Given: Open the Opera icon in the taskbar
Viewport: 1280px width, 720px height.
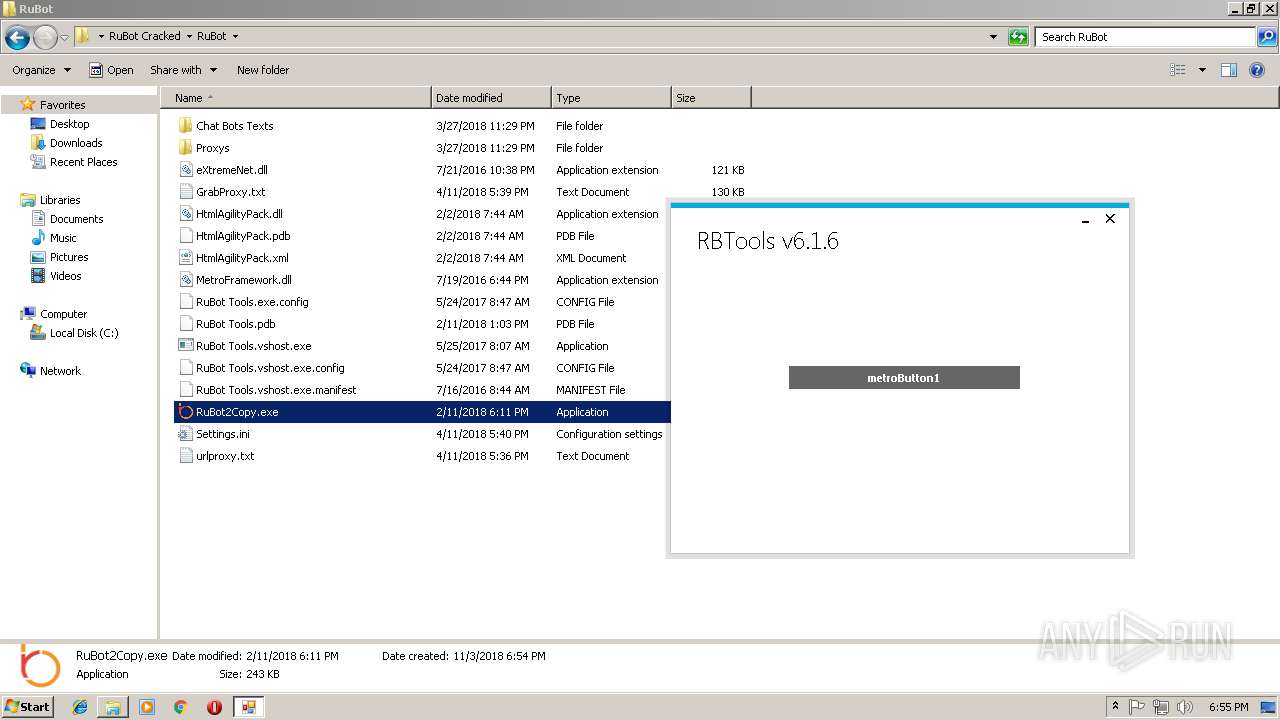Looking at the screenshot, I should [x=214, y=707].
